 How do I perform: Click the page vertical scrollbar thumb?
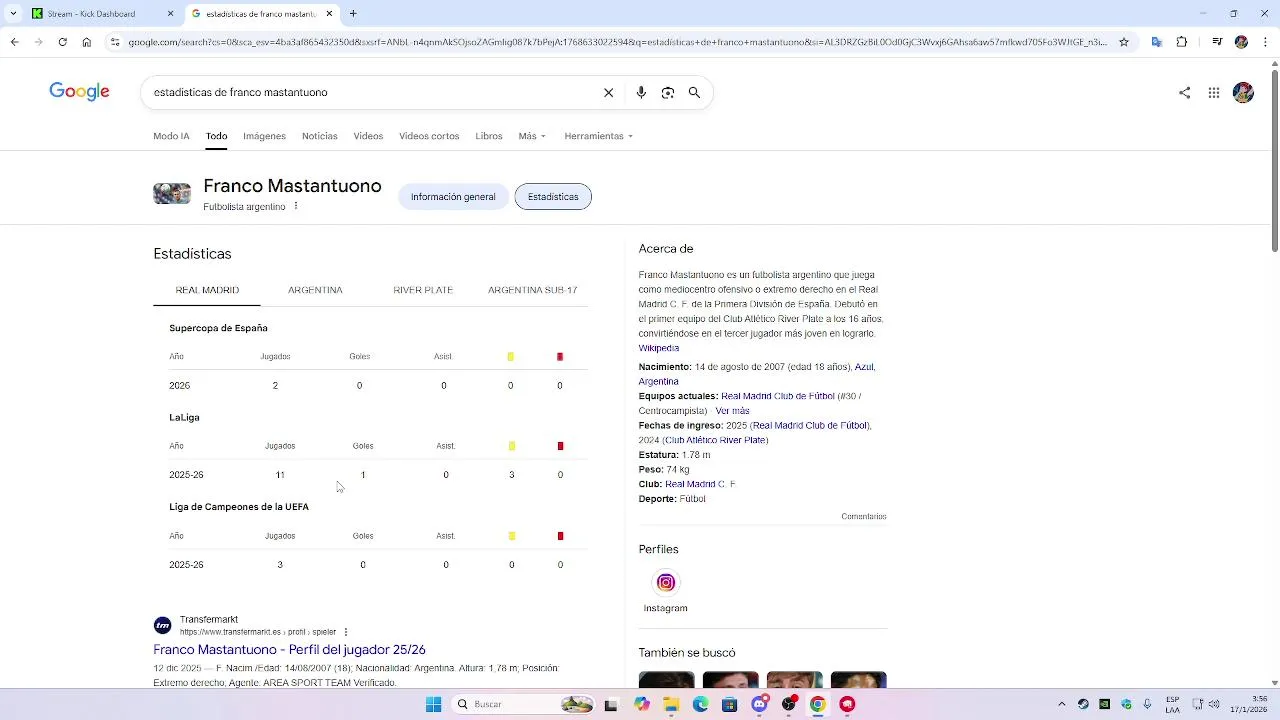(1274, 160)
